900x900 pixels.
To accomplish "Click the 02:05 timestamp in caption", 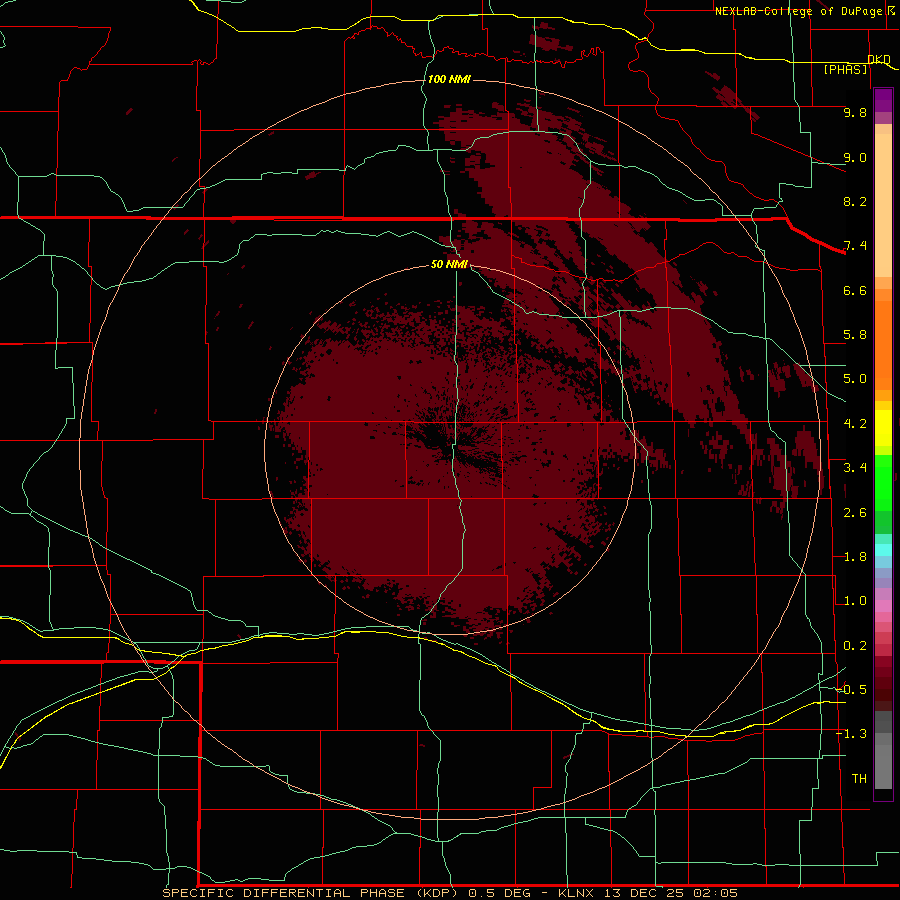I will (x=715, y=893).
